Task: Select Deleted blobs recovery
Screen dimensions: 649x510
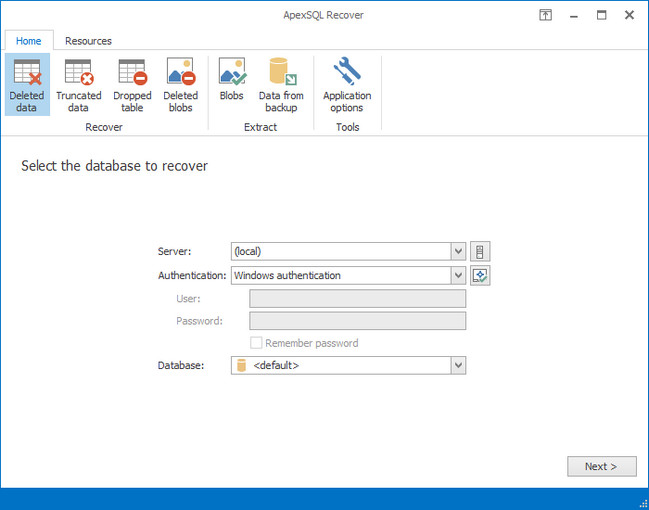Action: (x=180, y=85)
